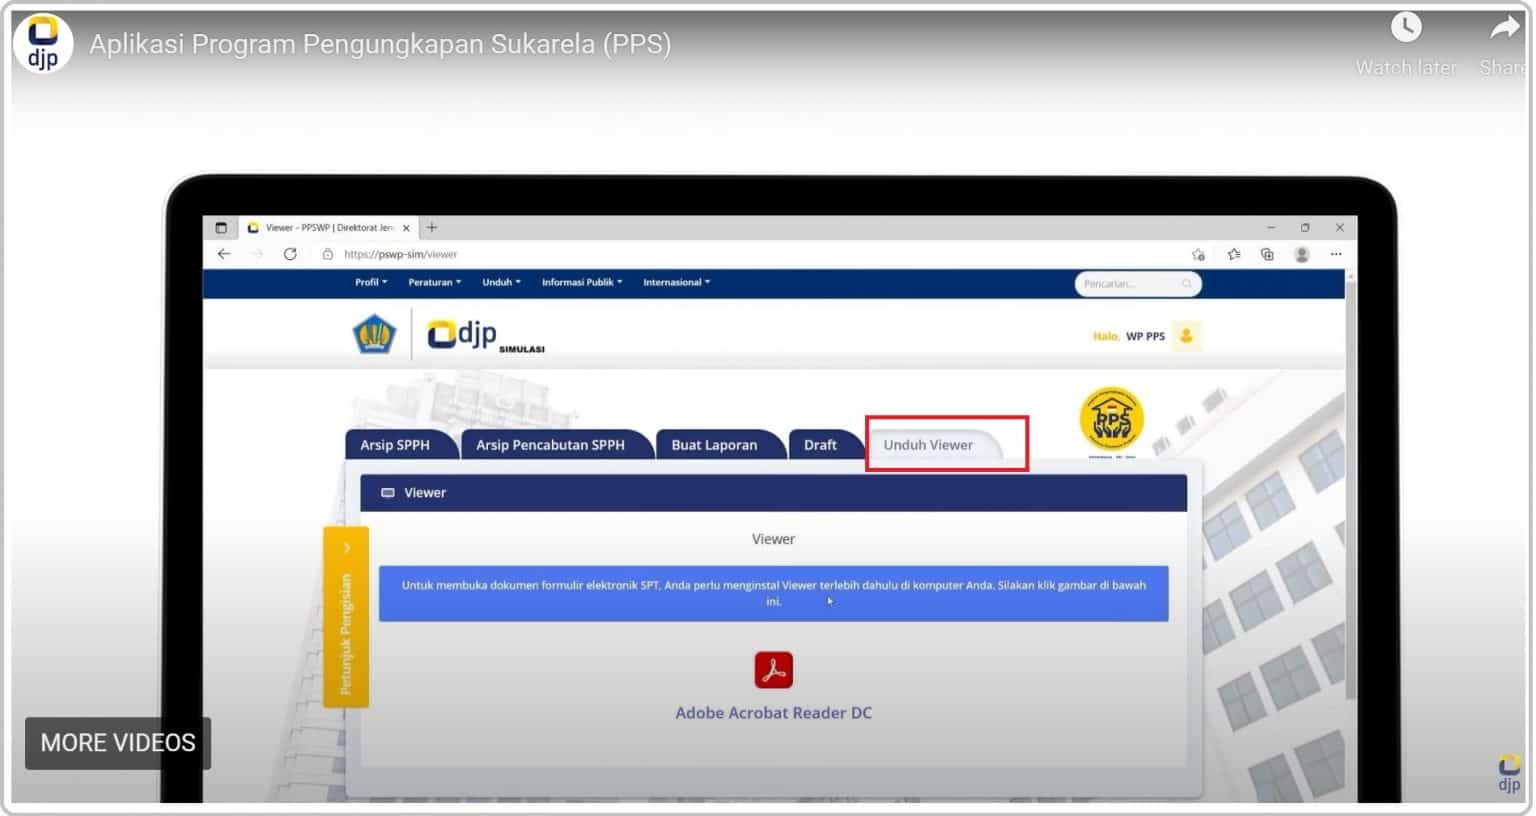Click the yellow PPS program logo
Screen dimensions: 1536x816
tap(1111, 419)
